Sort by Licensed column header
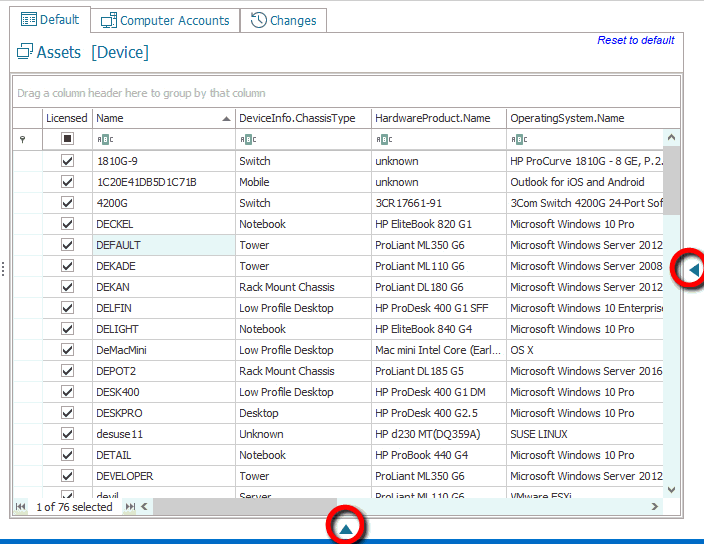This screenshot has width=704, height=544. (67, 118)
